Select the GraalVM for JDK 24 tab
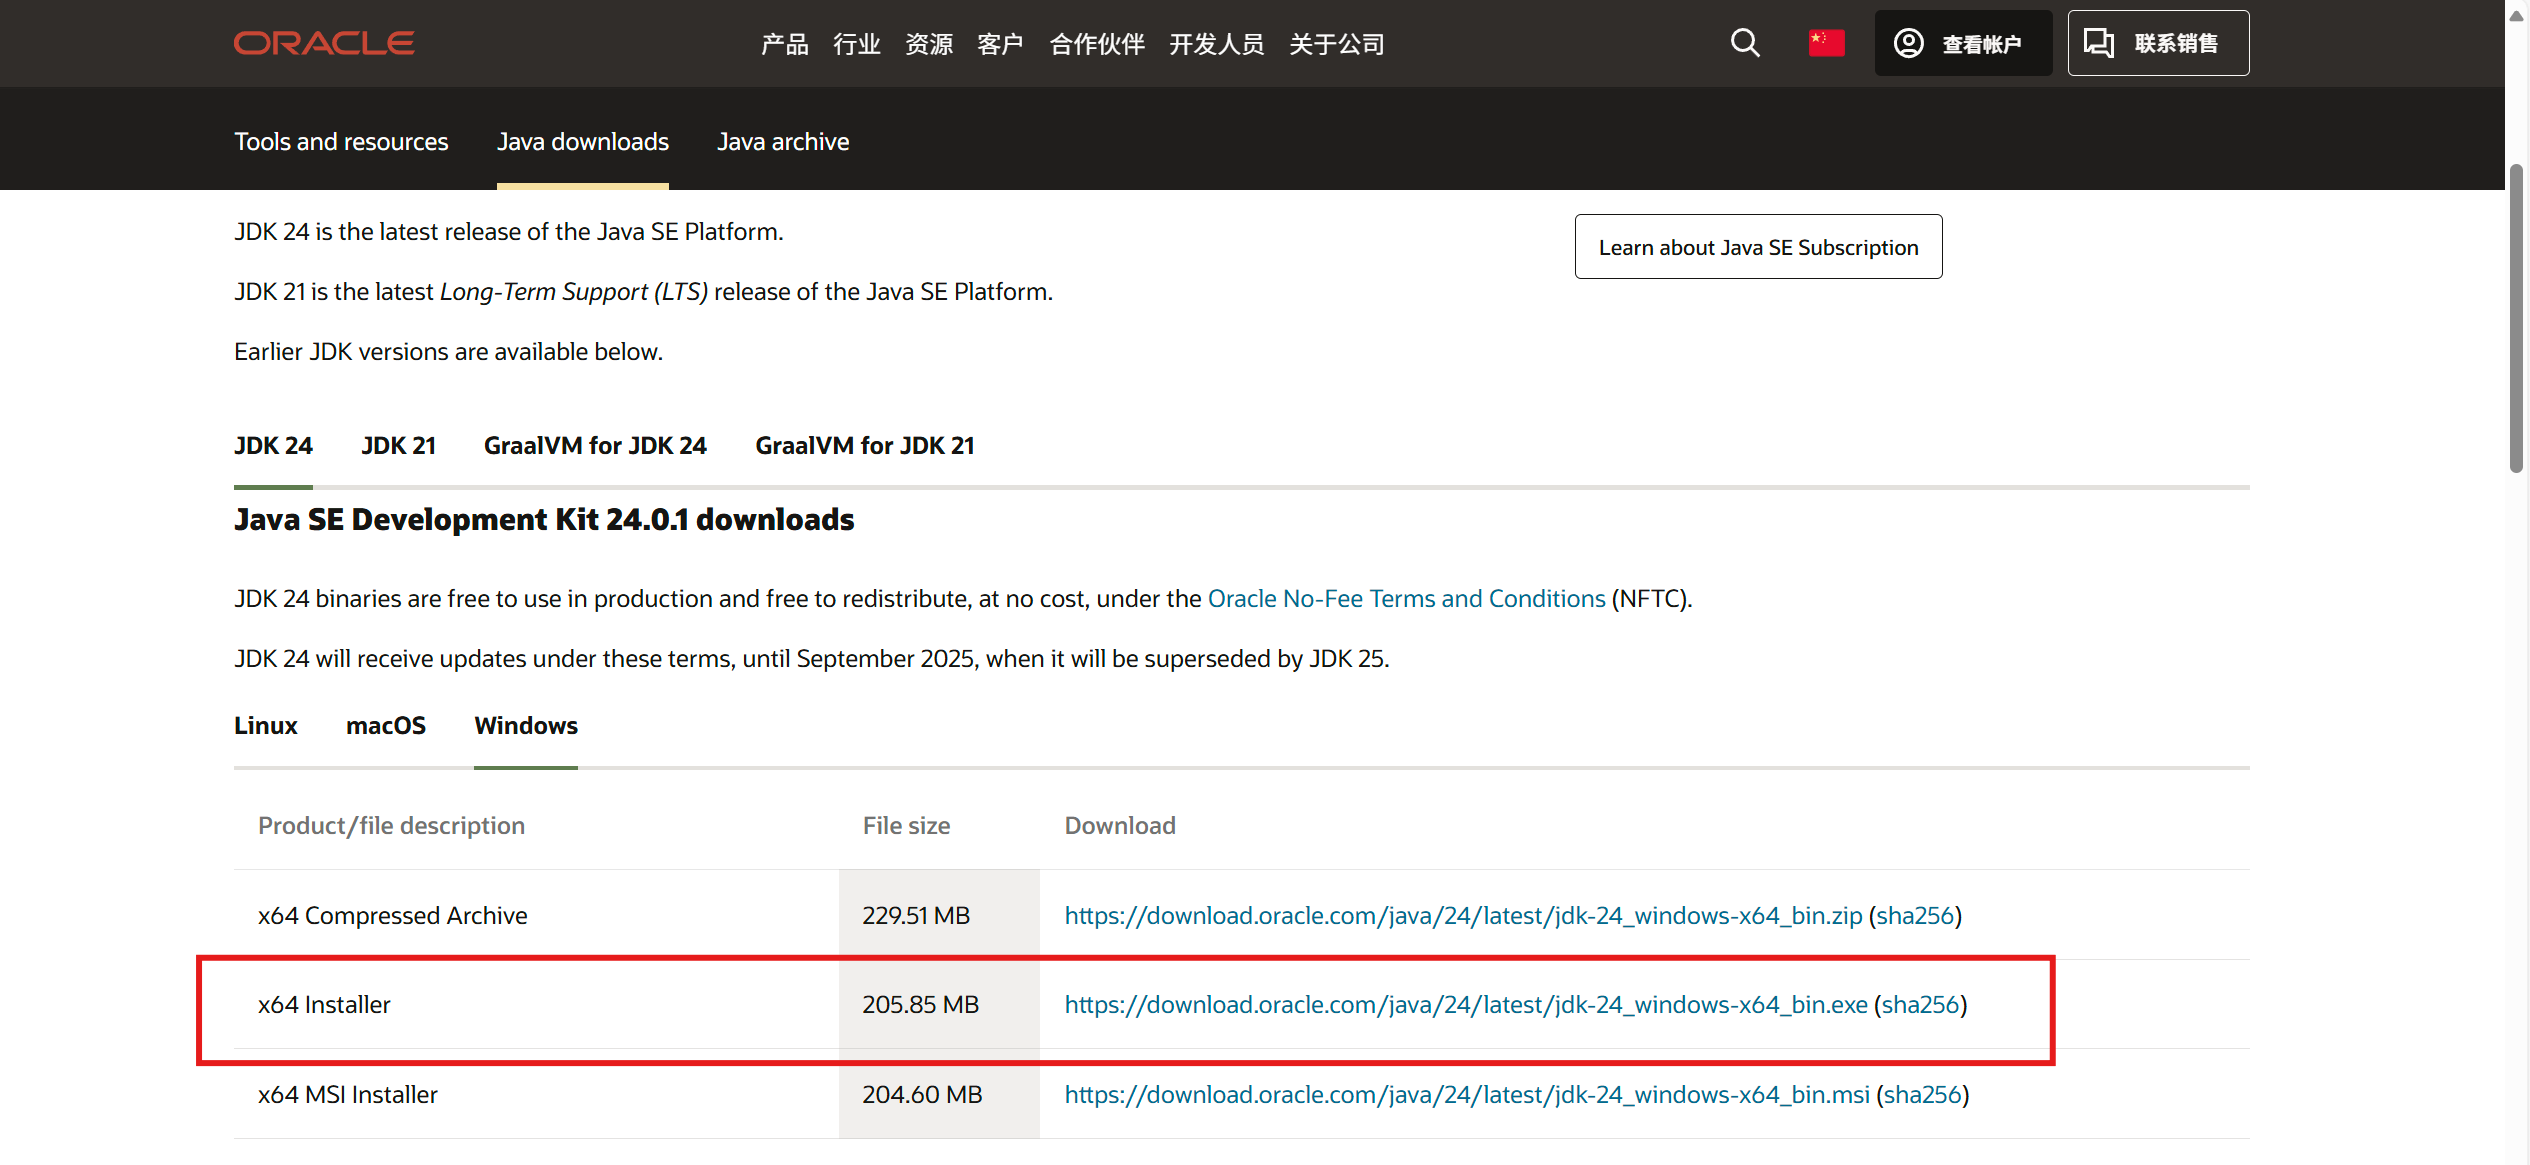 pos(594,445)
